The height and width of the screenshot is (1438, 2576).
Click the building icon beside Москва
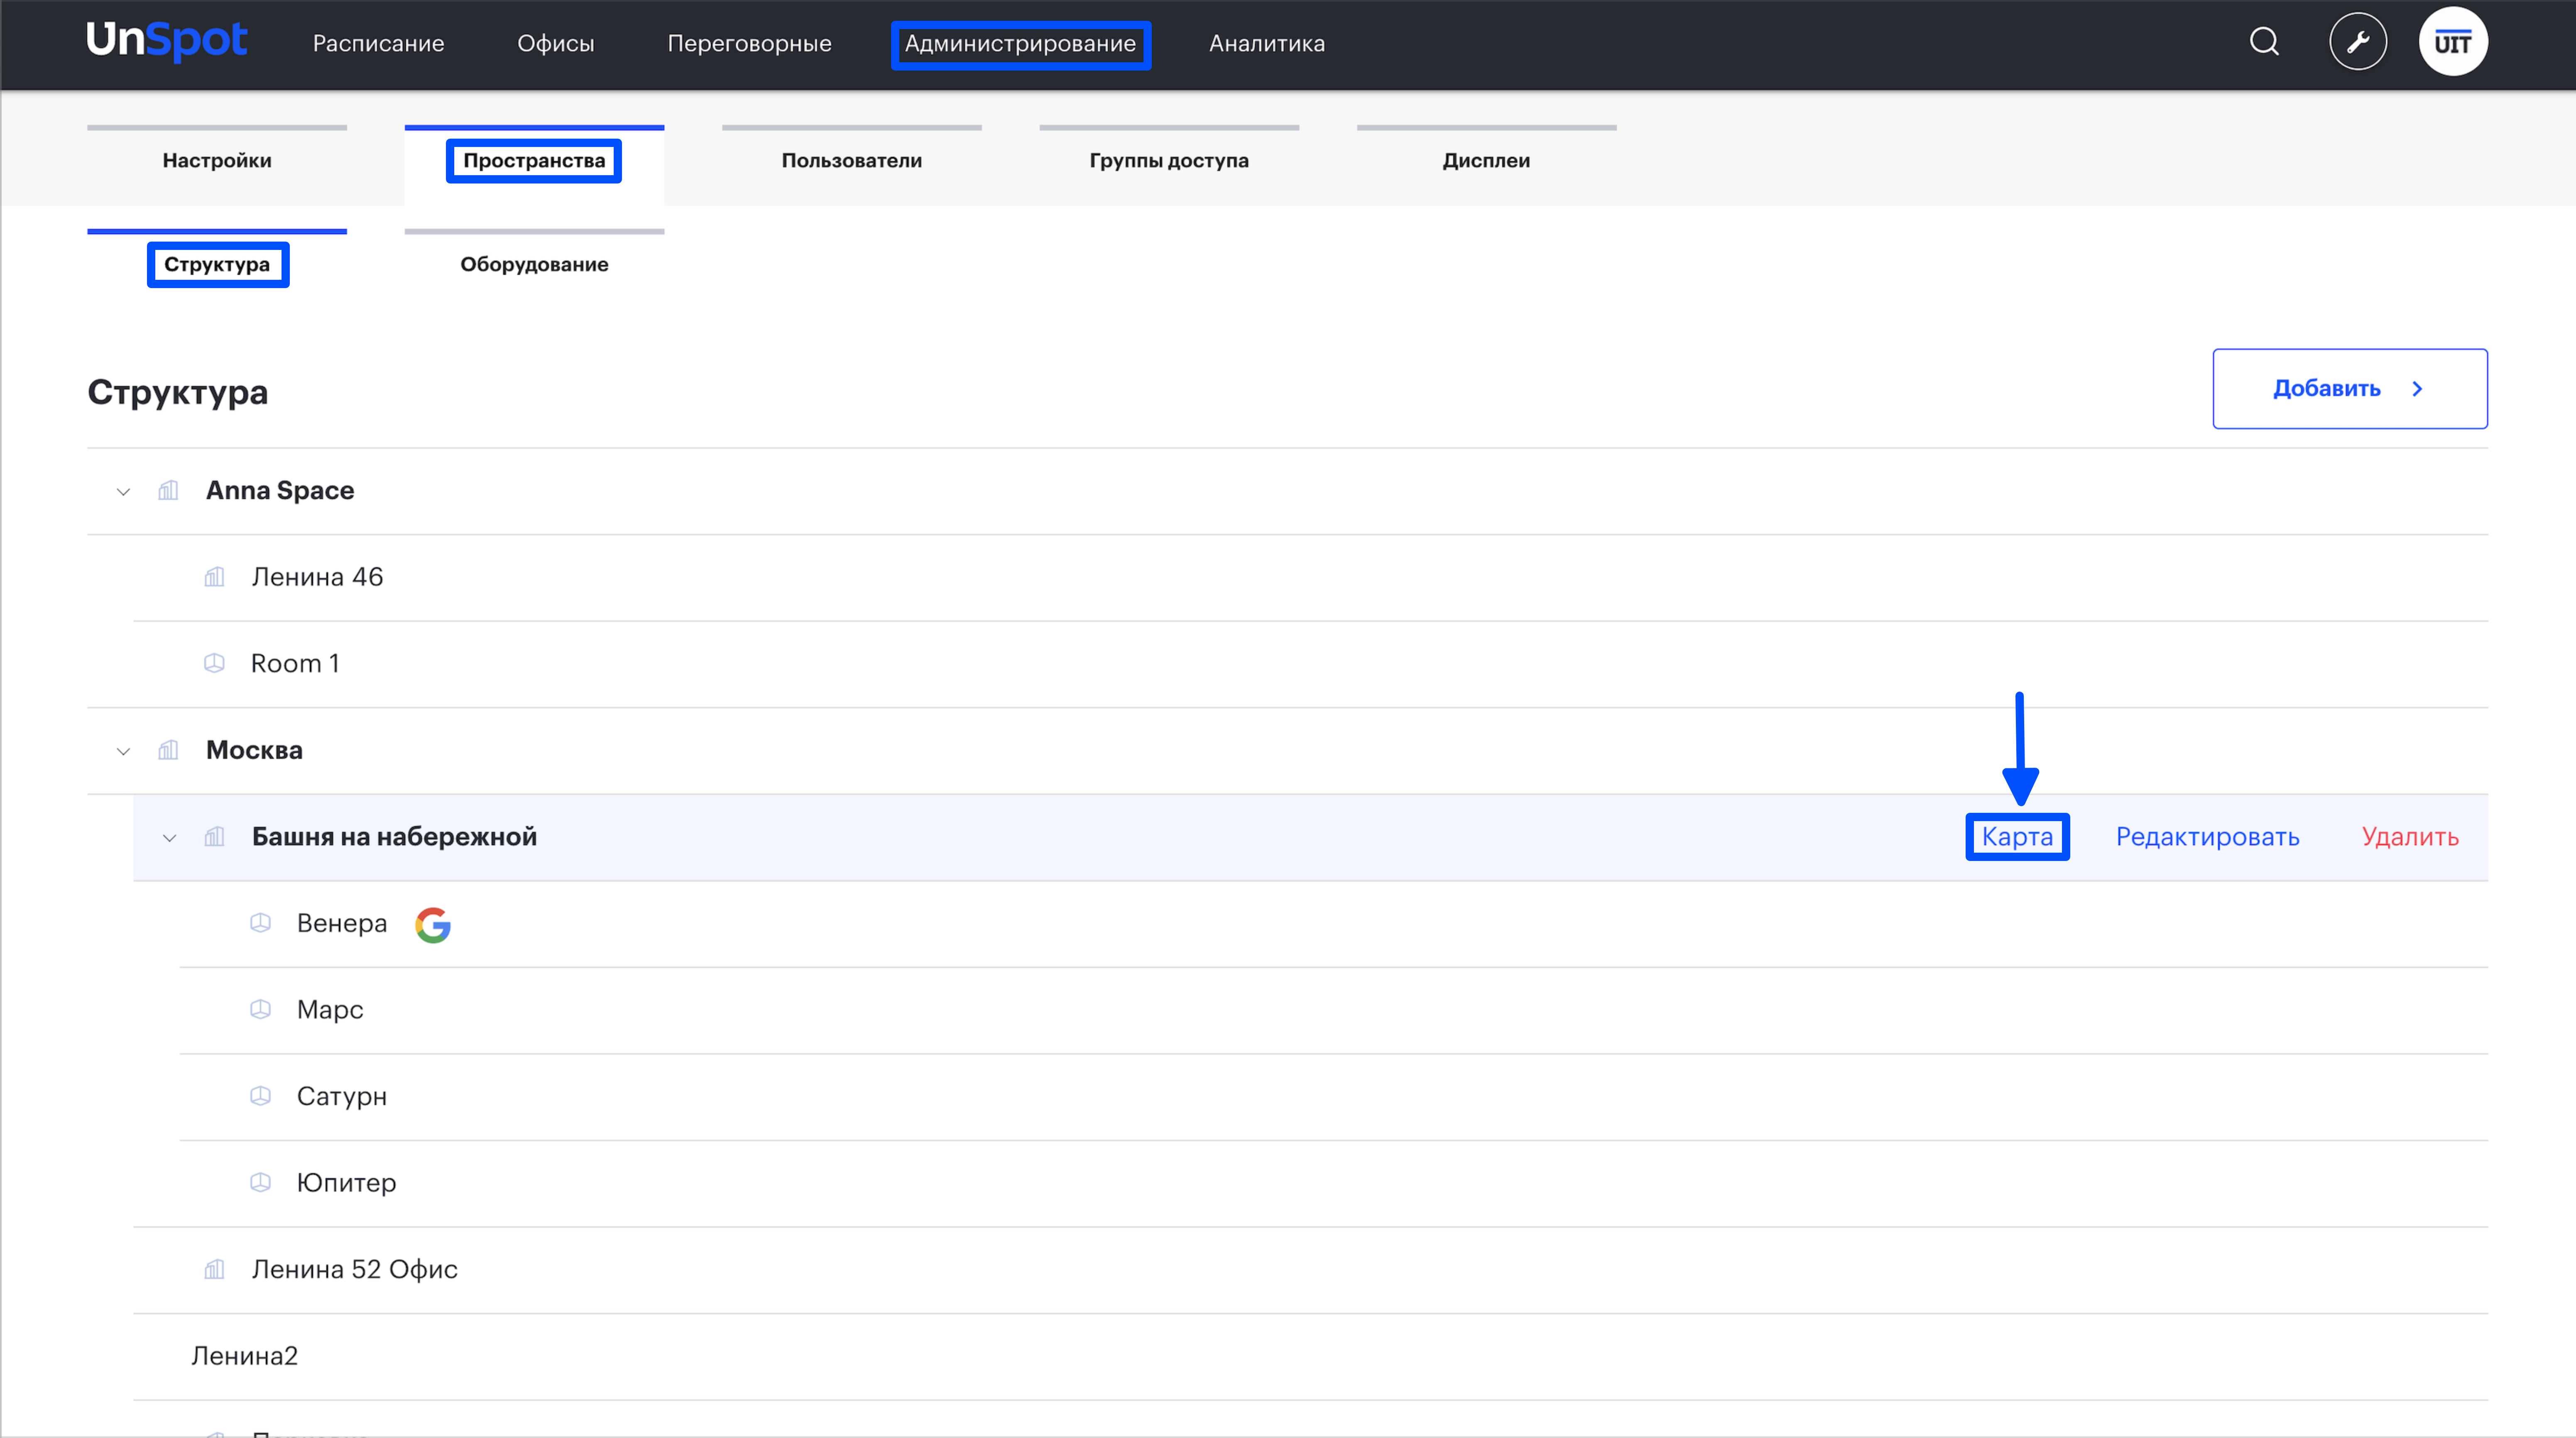(168, 750)
